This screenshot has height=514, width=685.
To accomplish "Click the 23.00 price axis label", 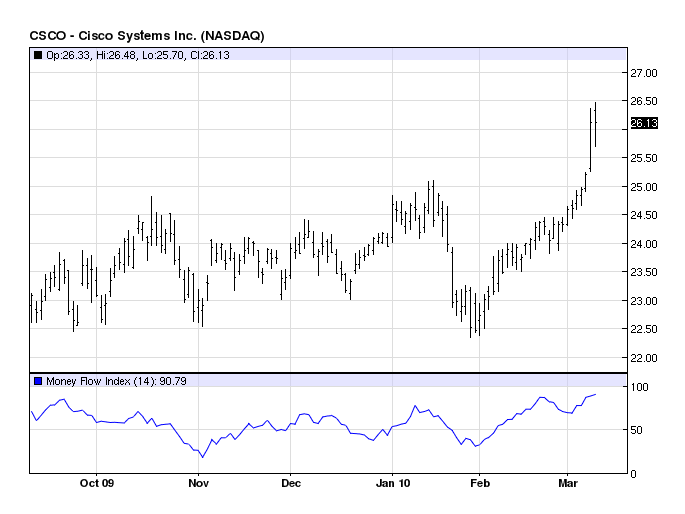I will [x=643, y=301].
